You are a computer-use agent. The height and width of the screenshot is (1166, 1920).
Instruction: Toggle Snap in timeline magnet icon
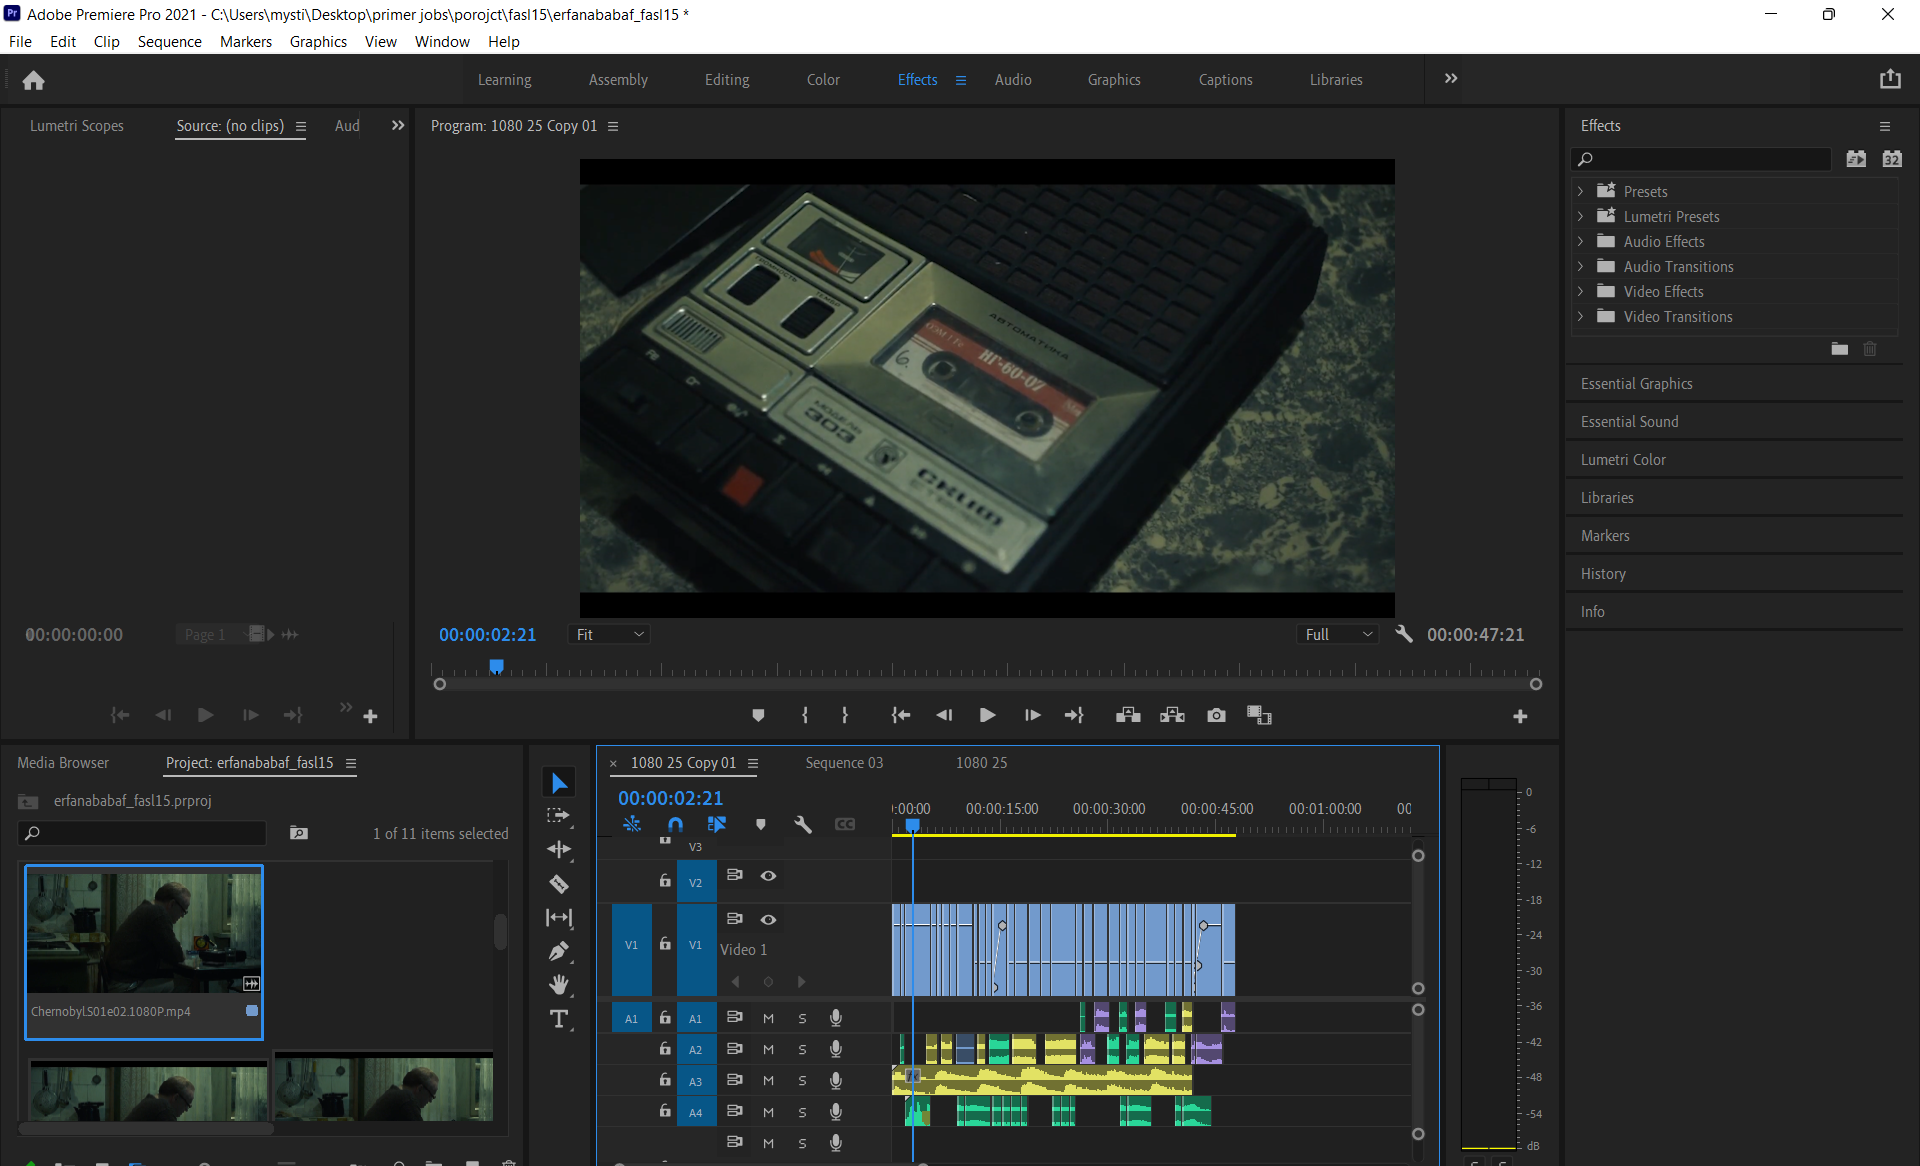coord(675,824)
